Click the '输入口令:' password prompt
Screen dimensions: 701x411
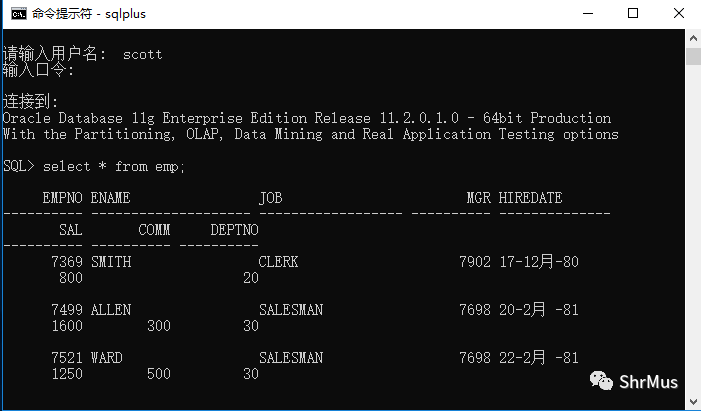pyautogui.click(x=38, y=70)
